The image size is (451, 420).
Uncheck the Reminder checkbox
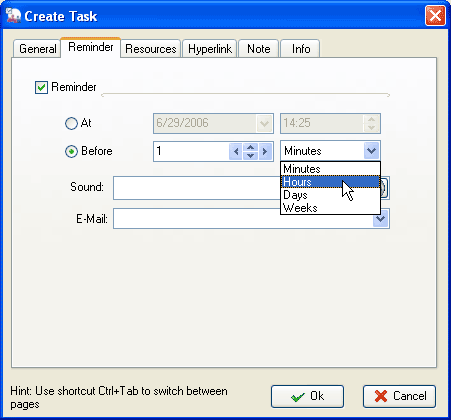[41, 87]
